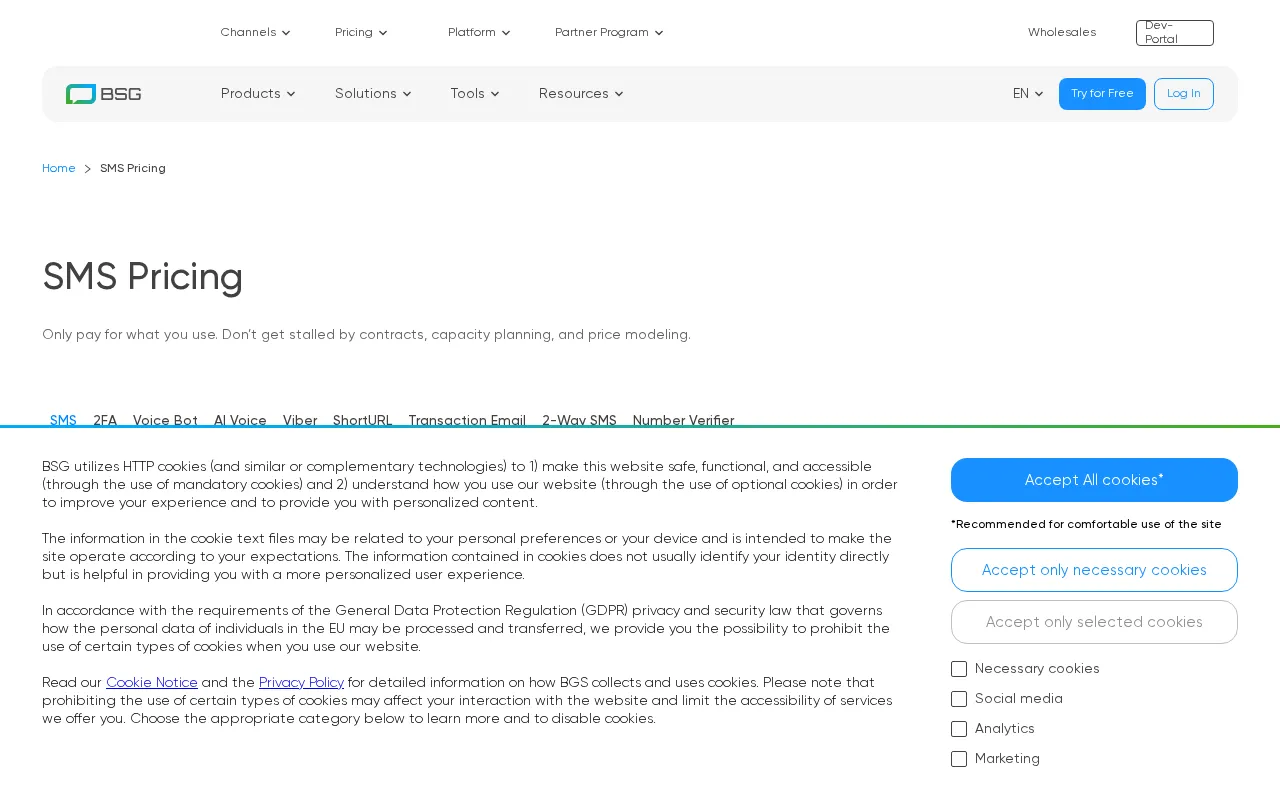Image resolution: width=1280 pixels, height=800 pixels.
Task: Open the Wholesales link
Action: coord(1062,32)
